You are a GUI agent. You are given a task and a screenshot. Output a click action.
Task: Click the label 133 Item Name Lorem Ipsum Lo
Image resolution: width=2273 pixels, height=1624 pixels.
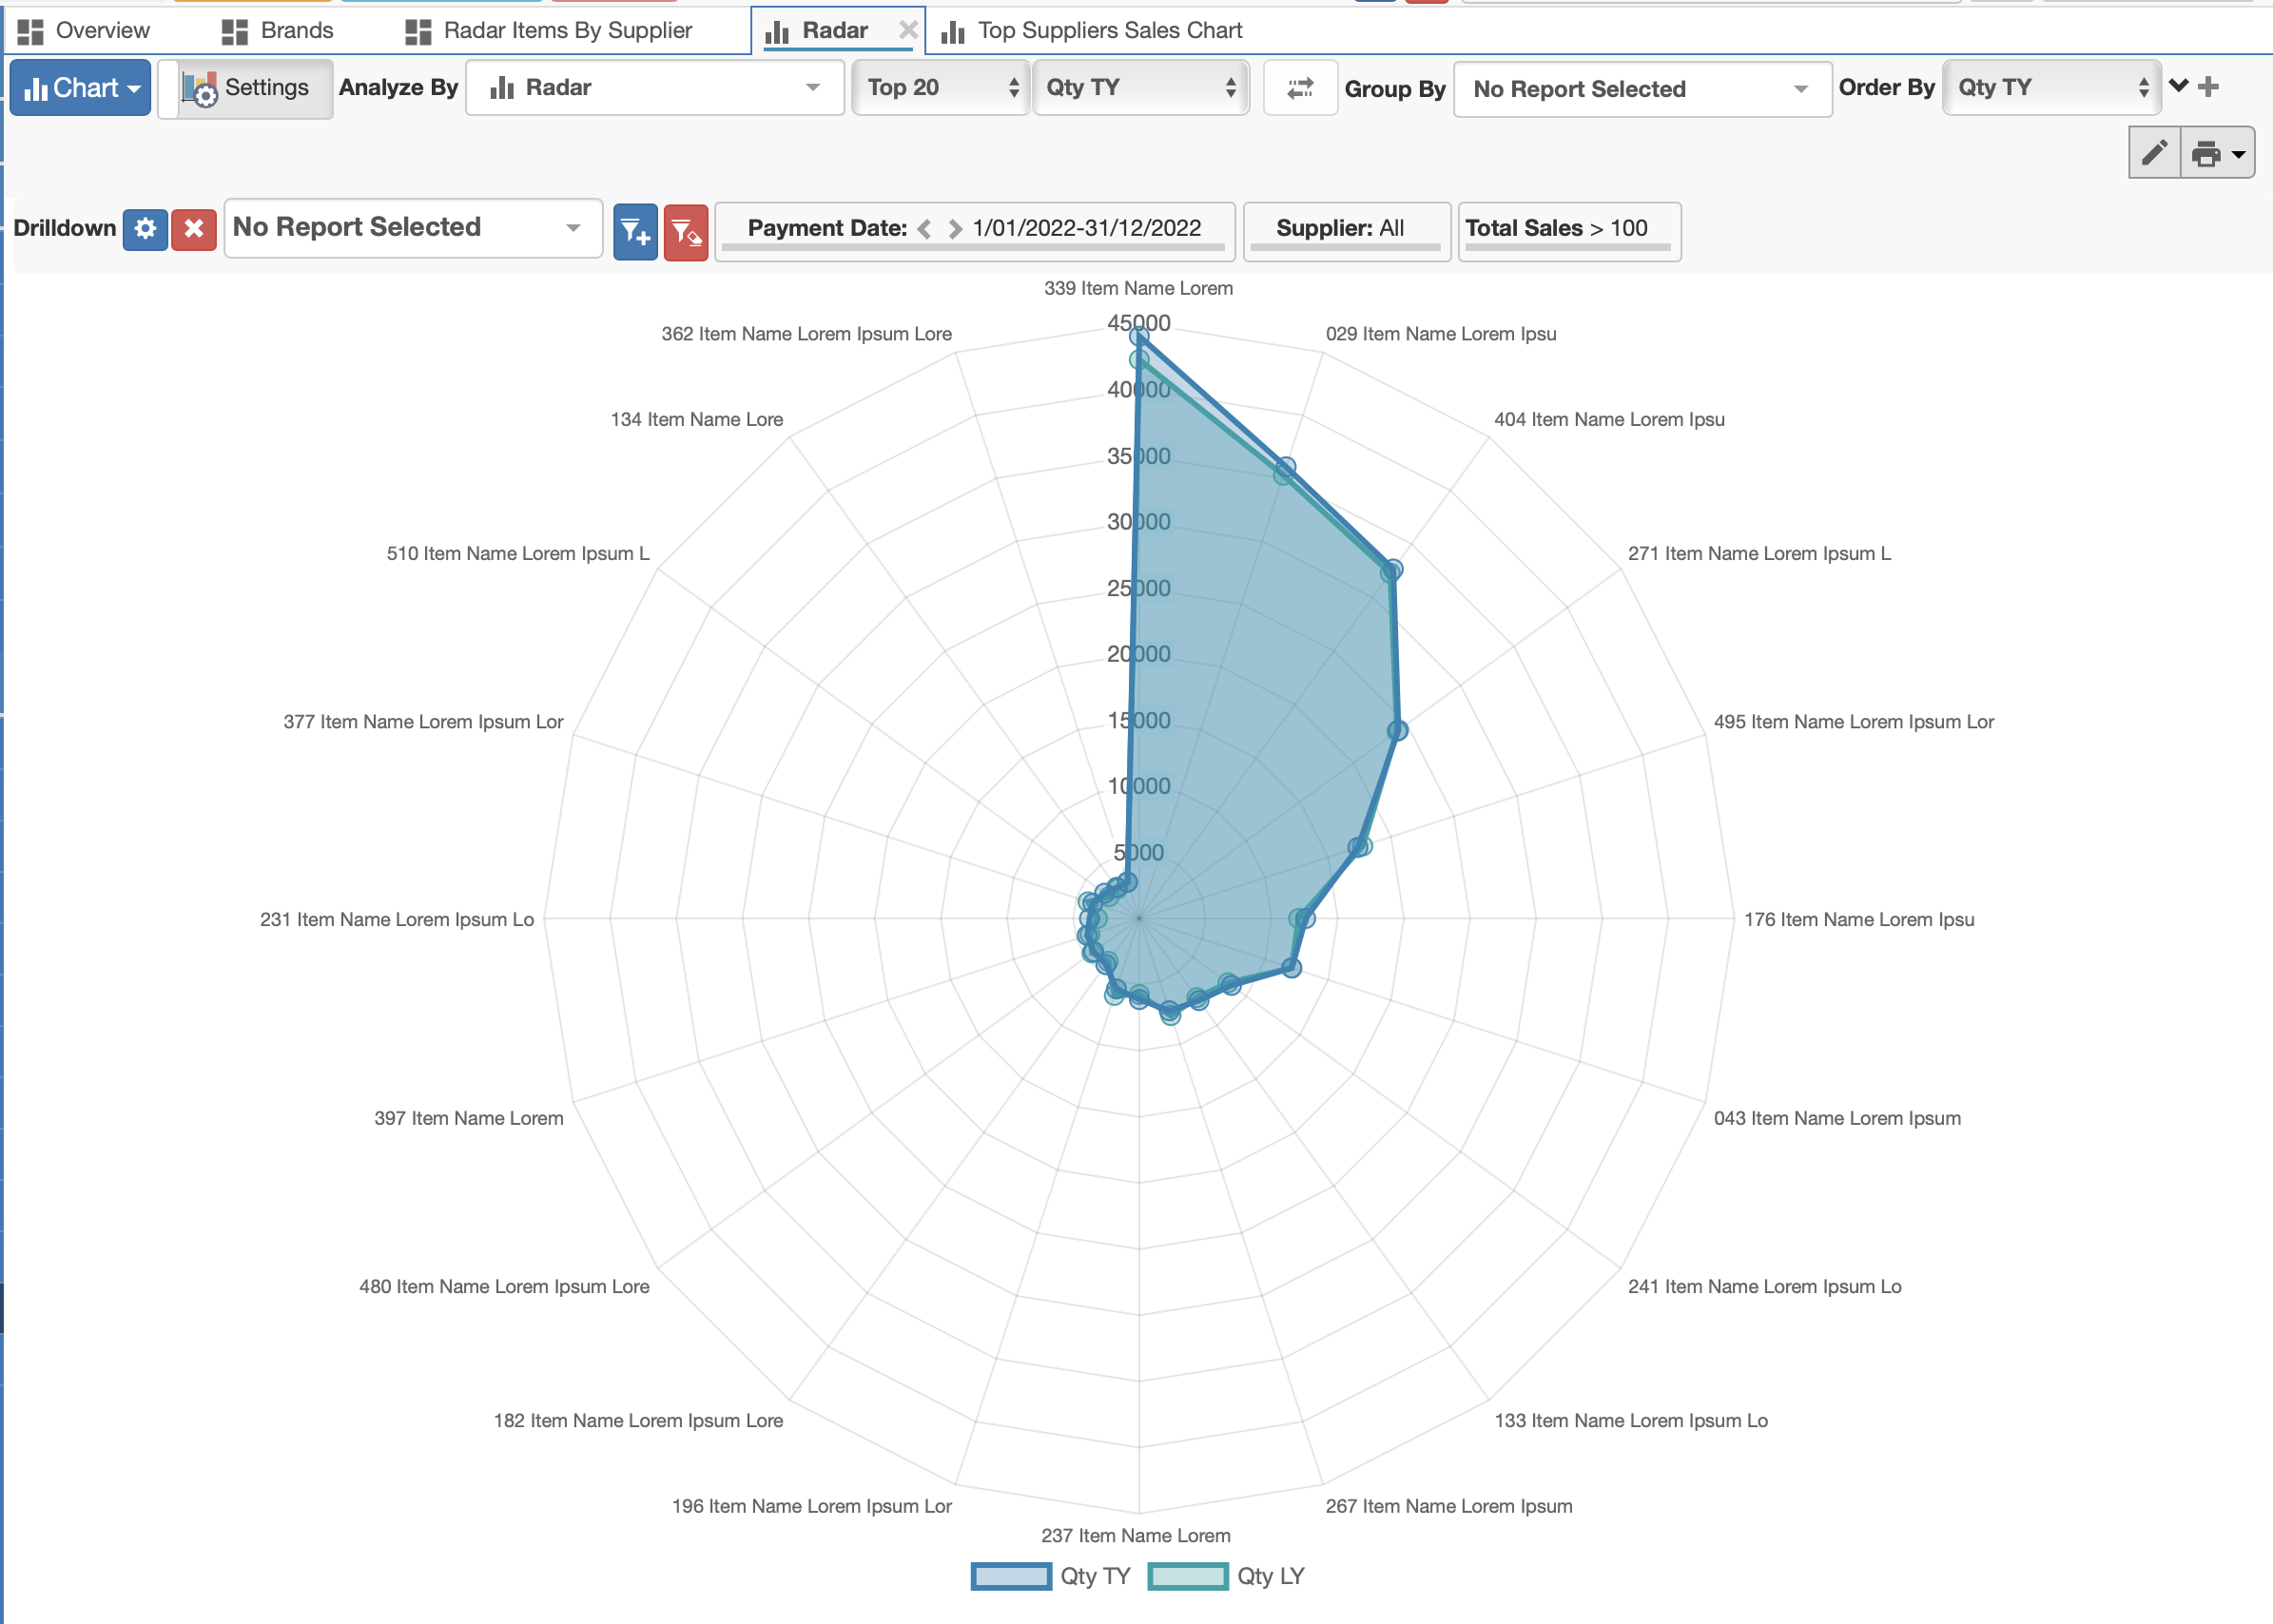click(x=1631, y=1421)
